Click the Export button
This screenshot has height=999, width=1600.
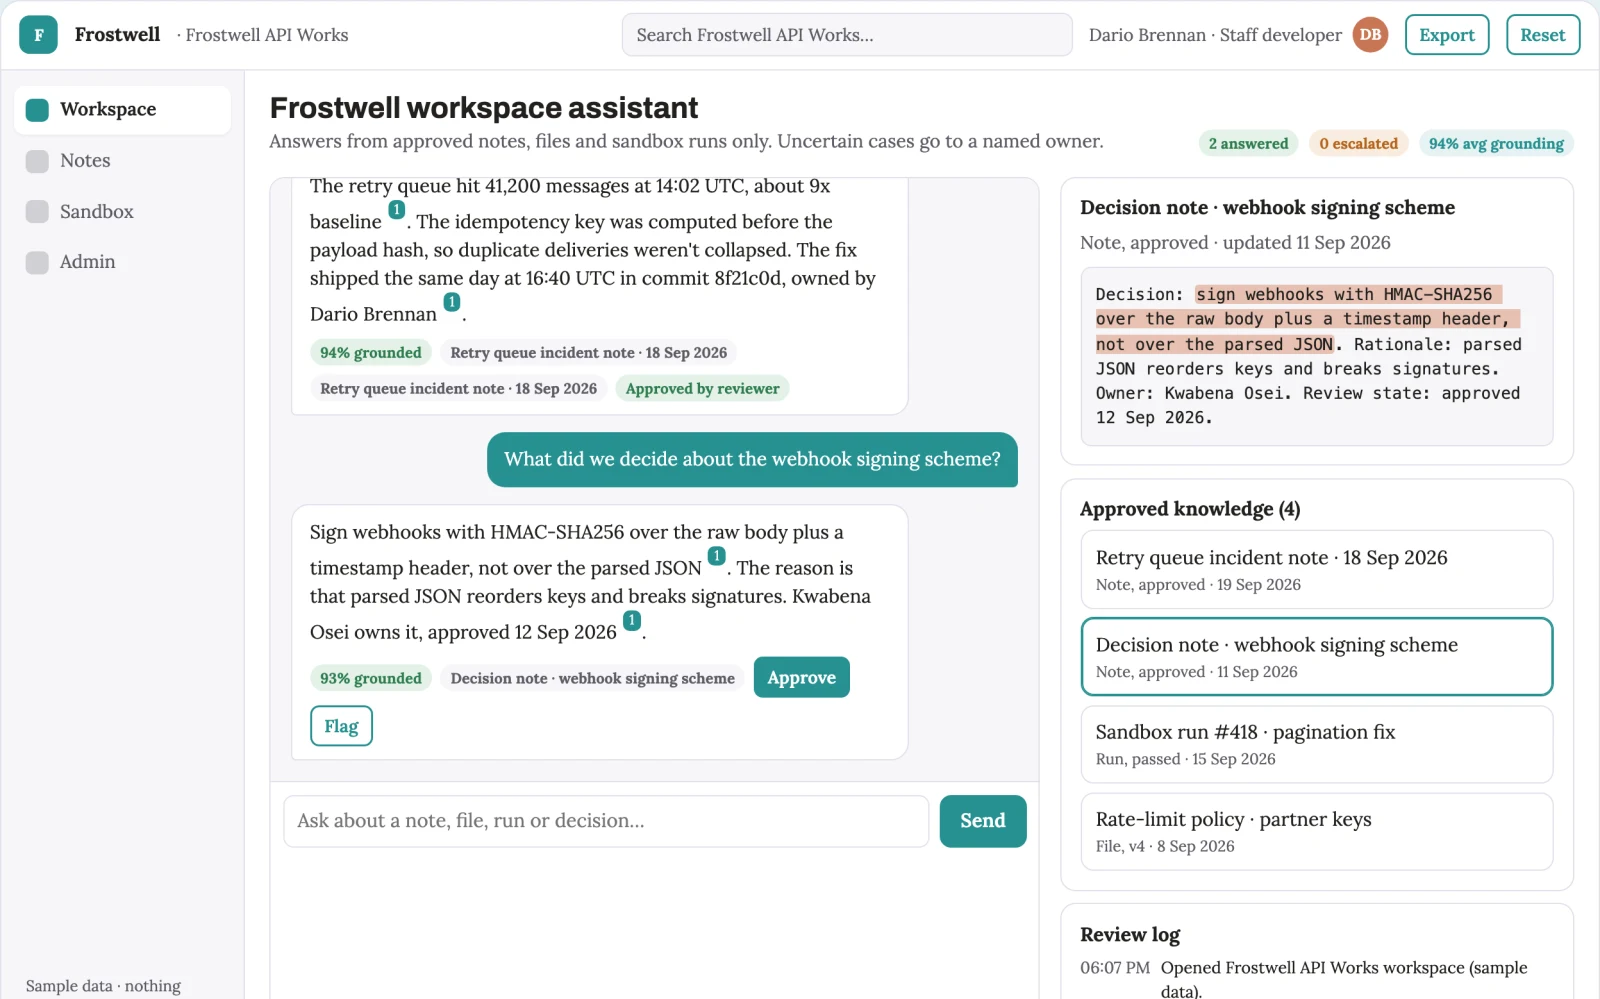click(x=1447, y=35)
